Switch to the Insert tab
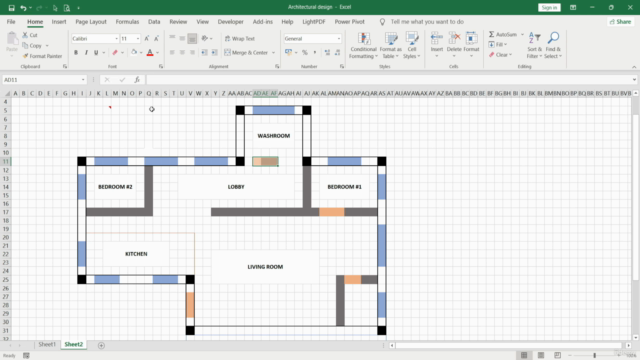640x360 pixels. (x=59, y=22)
